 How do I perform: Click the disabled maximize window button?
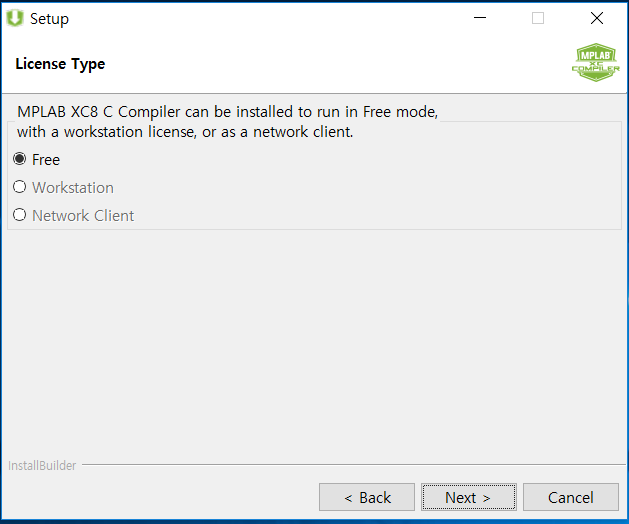tap(538, 18)
